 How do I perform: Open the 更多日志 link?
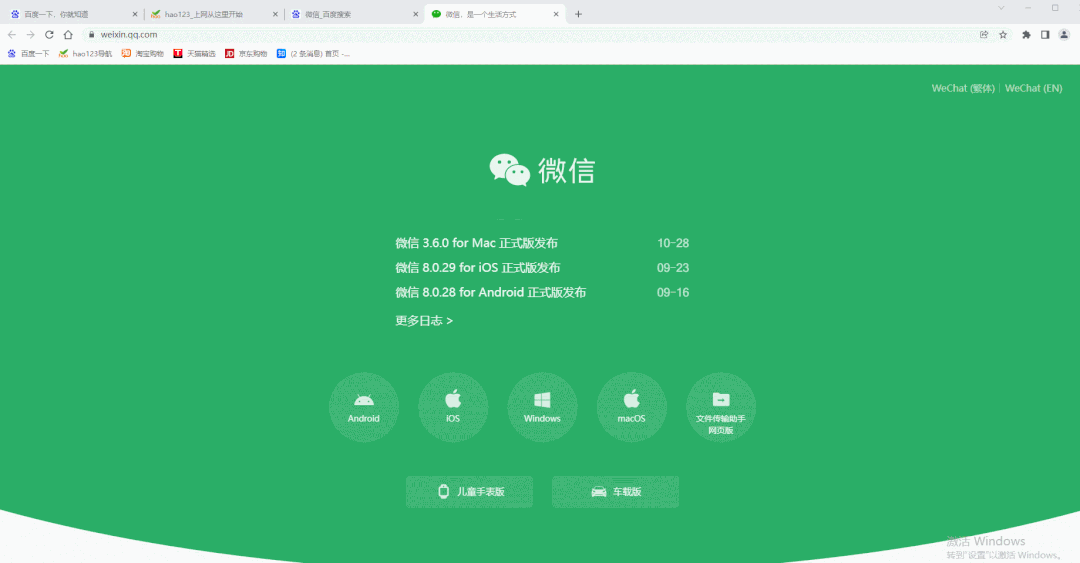(x=424, y=320)
